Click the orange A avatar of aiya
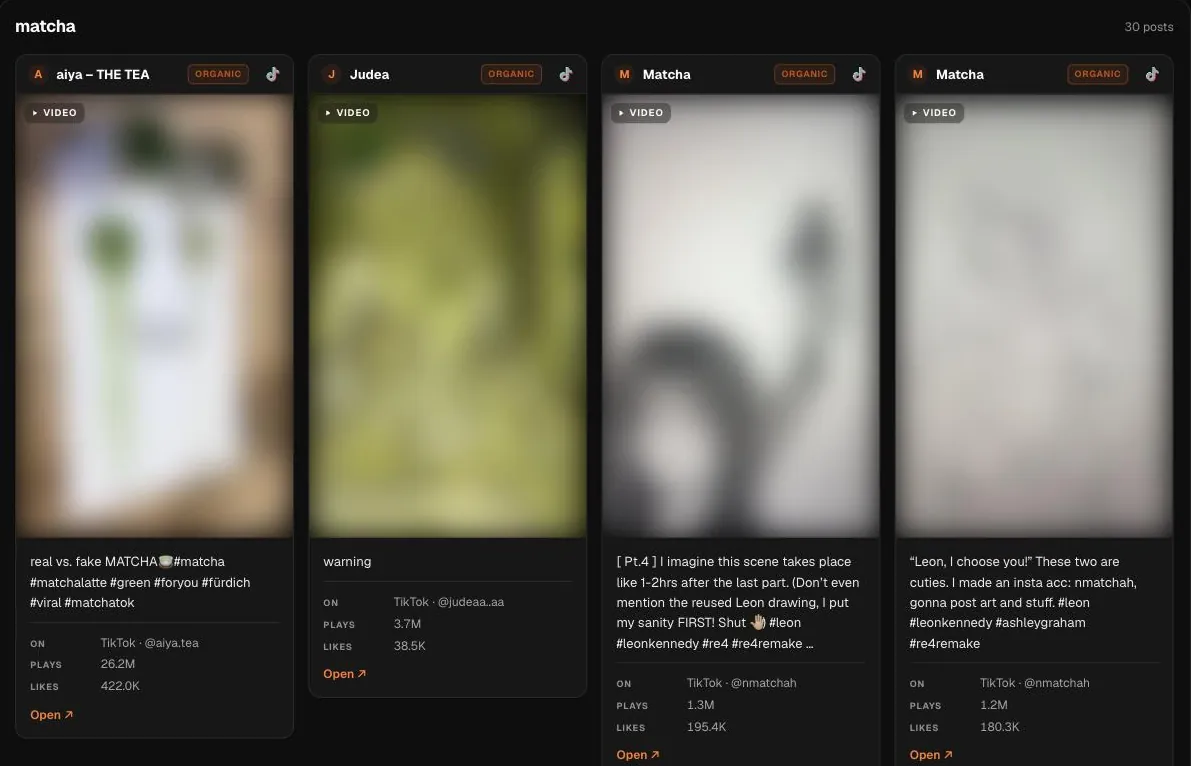Image resolution: width=1191 pixels, height=766 pixels. 38,74
